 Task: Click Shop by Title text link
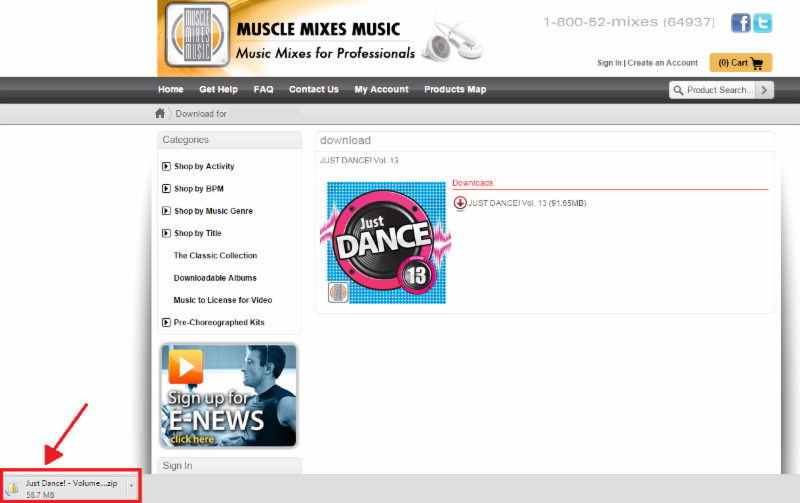(197, 233)
